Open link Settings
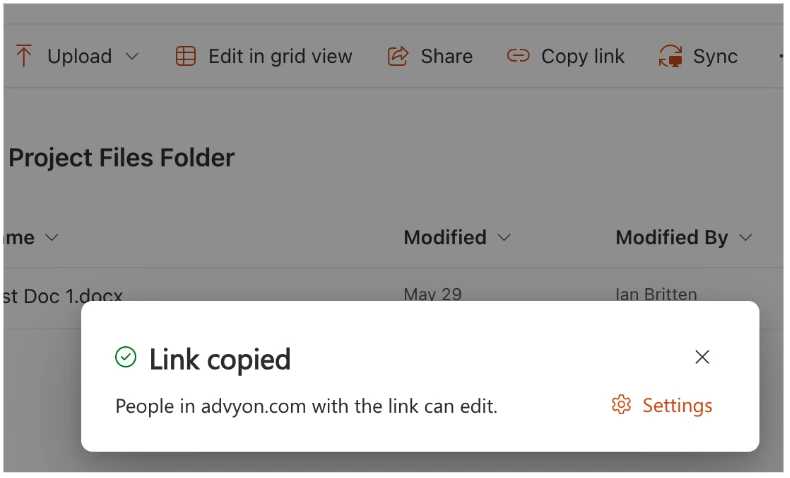 pos(677,405)
